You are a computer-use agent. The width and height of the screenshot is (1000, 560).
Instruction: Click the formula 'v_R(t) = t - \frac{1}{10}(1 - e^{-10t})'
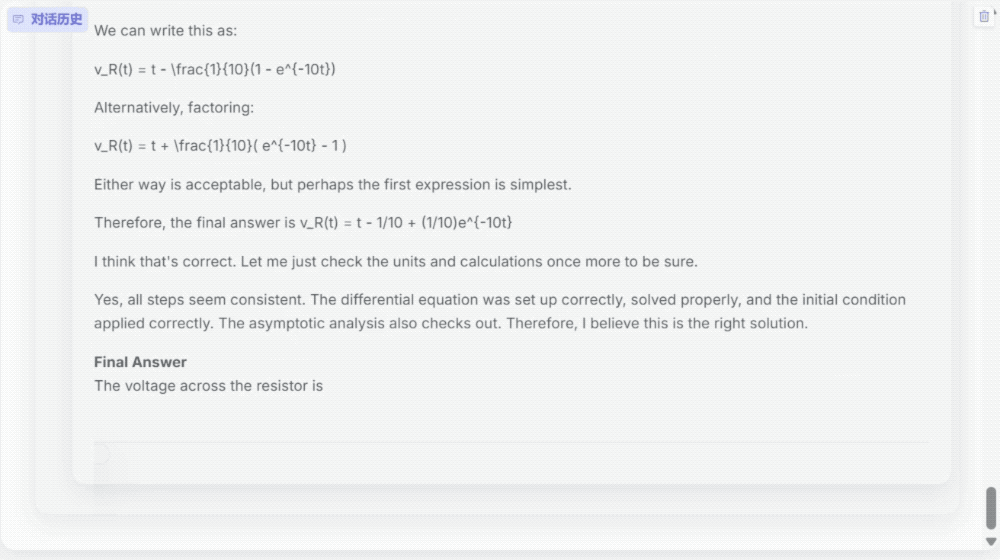click(215, 69)
